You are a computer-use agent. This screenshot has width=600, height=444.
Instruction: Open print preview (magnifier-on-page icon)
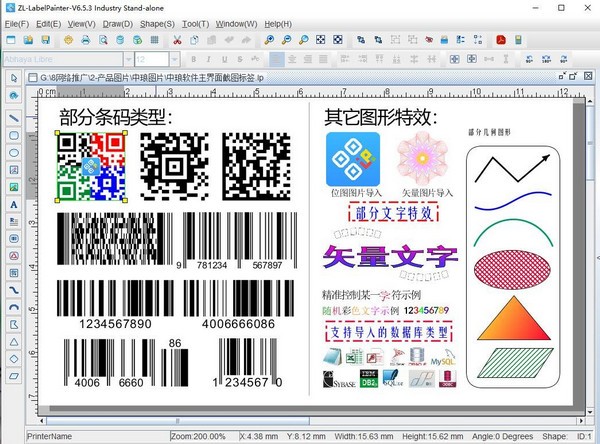[x=103, y=40]
